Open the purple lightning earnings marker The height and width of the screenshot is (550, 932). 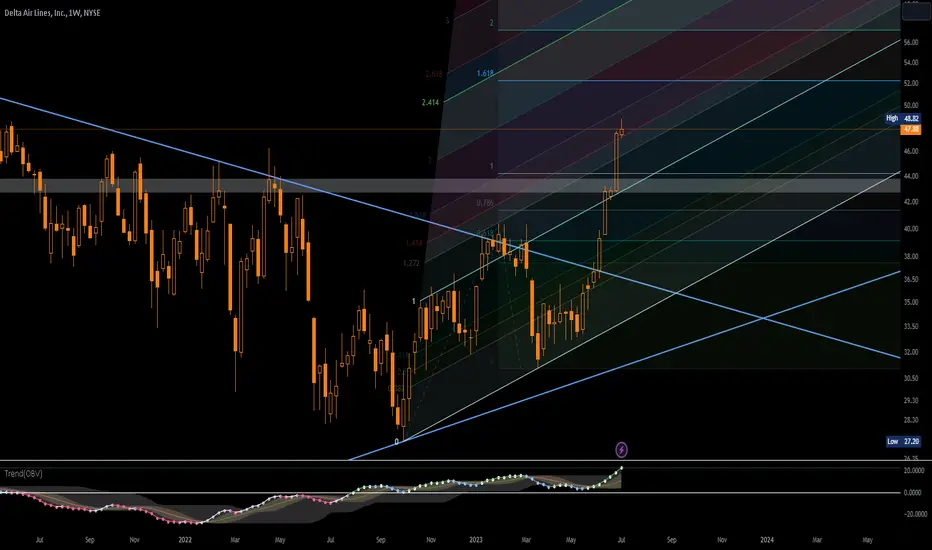pos(621,450)
